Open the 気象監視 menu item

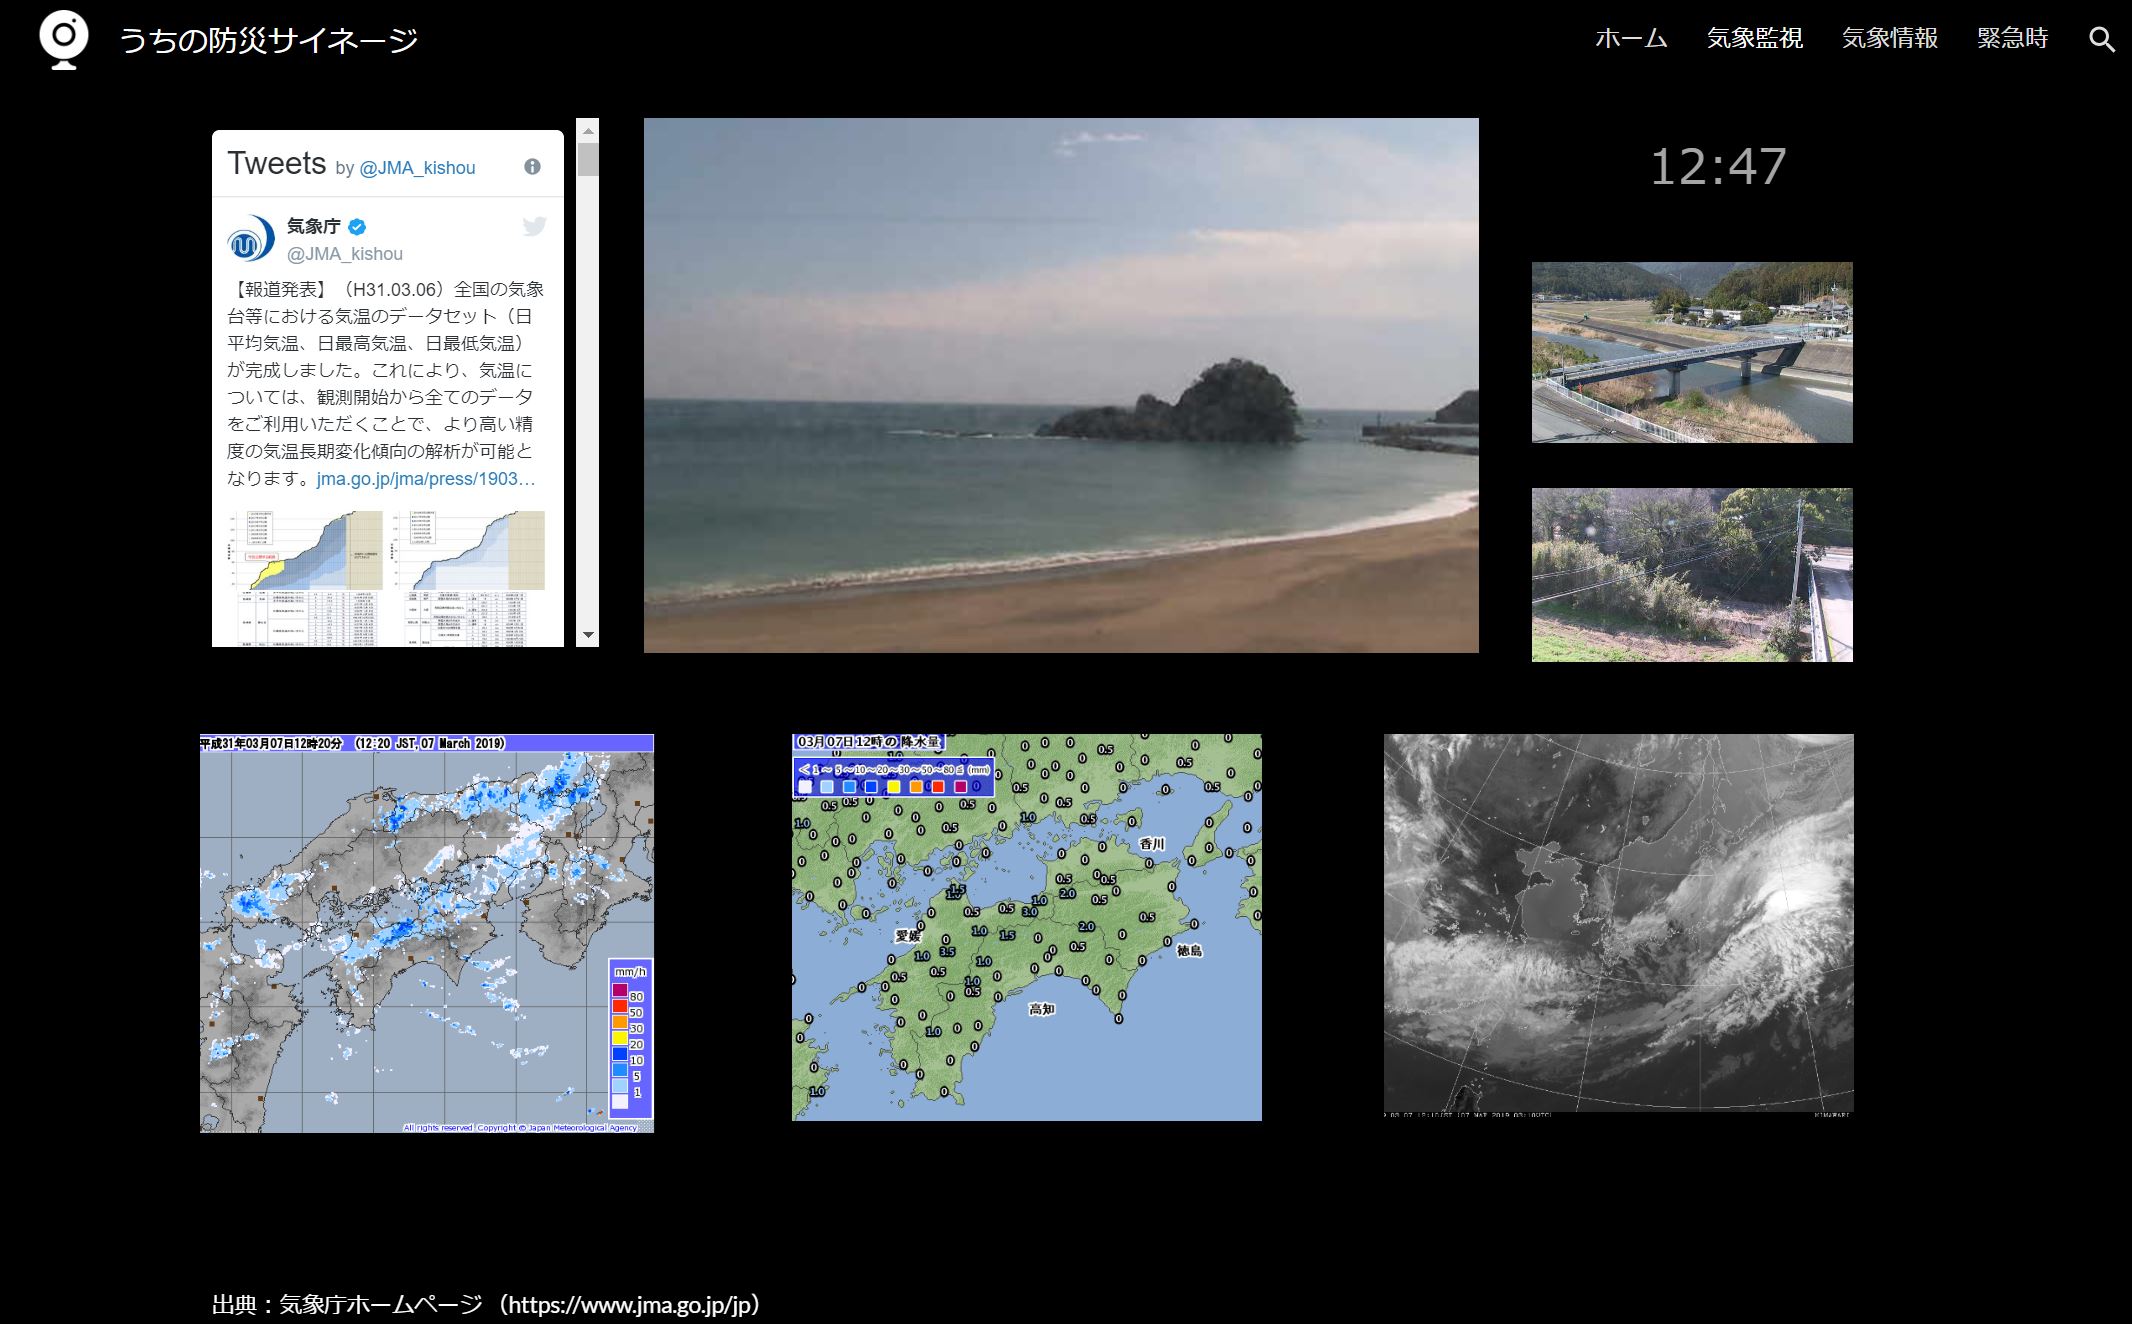coord(1754,39)
